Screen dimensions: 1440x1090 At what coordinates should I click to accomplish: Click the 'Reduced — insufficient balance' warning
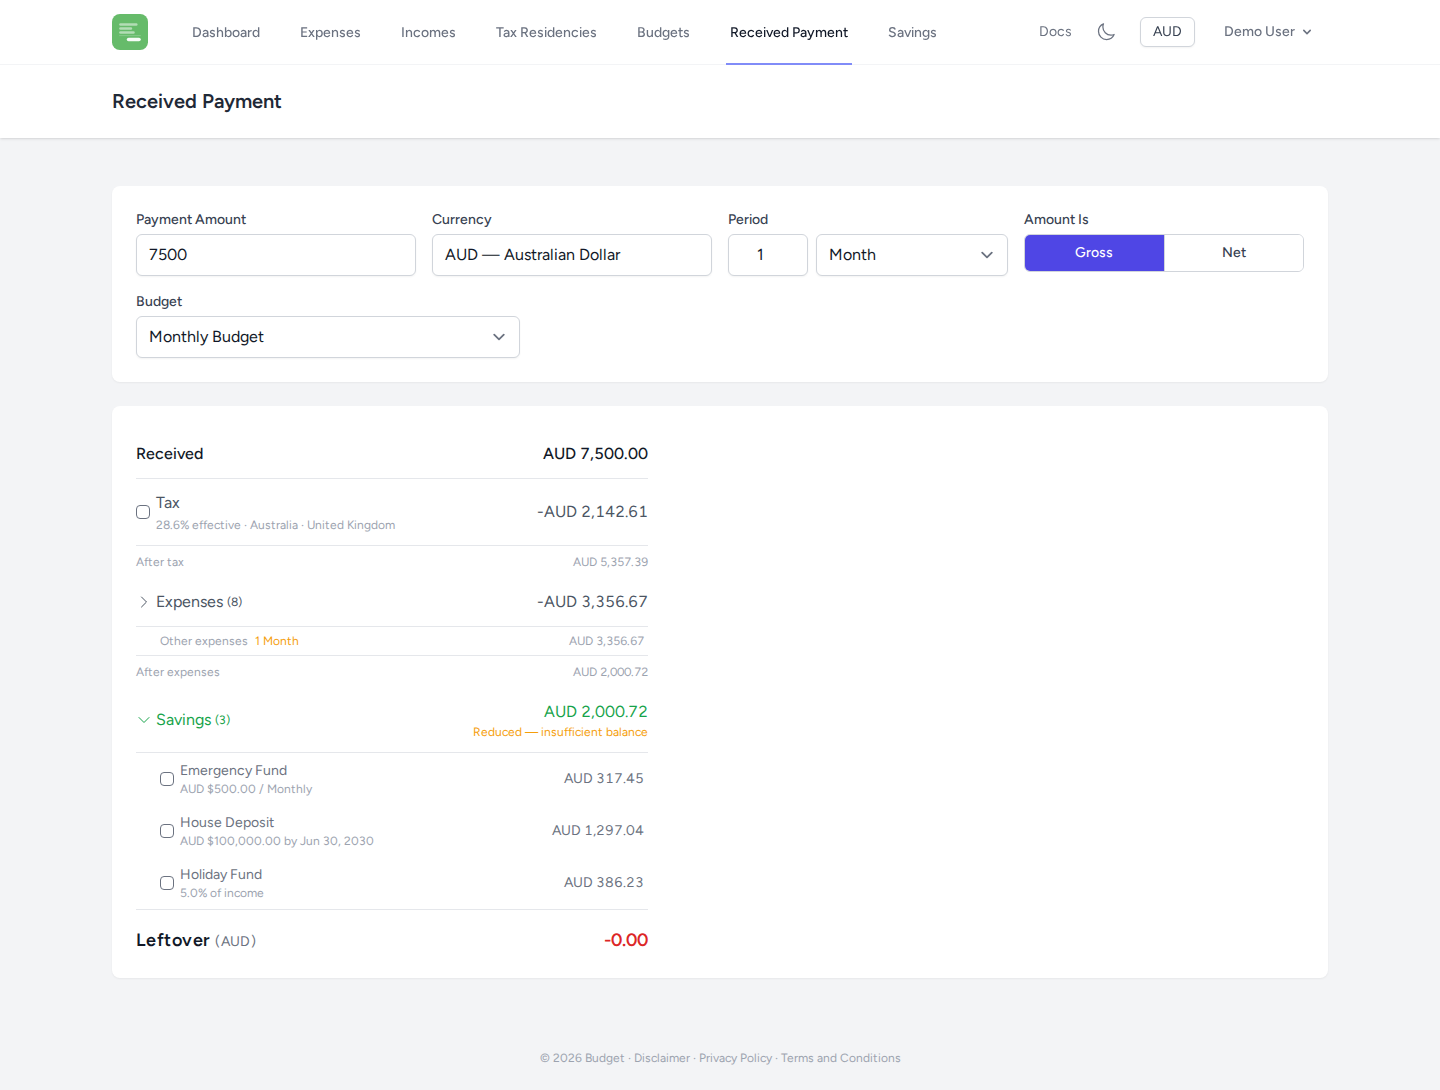tap(560, 732)
